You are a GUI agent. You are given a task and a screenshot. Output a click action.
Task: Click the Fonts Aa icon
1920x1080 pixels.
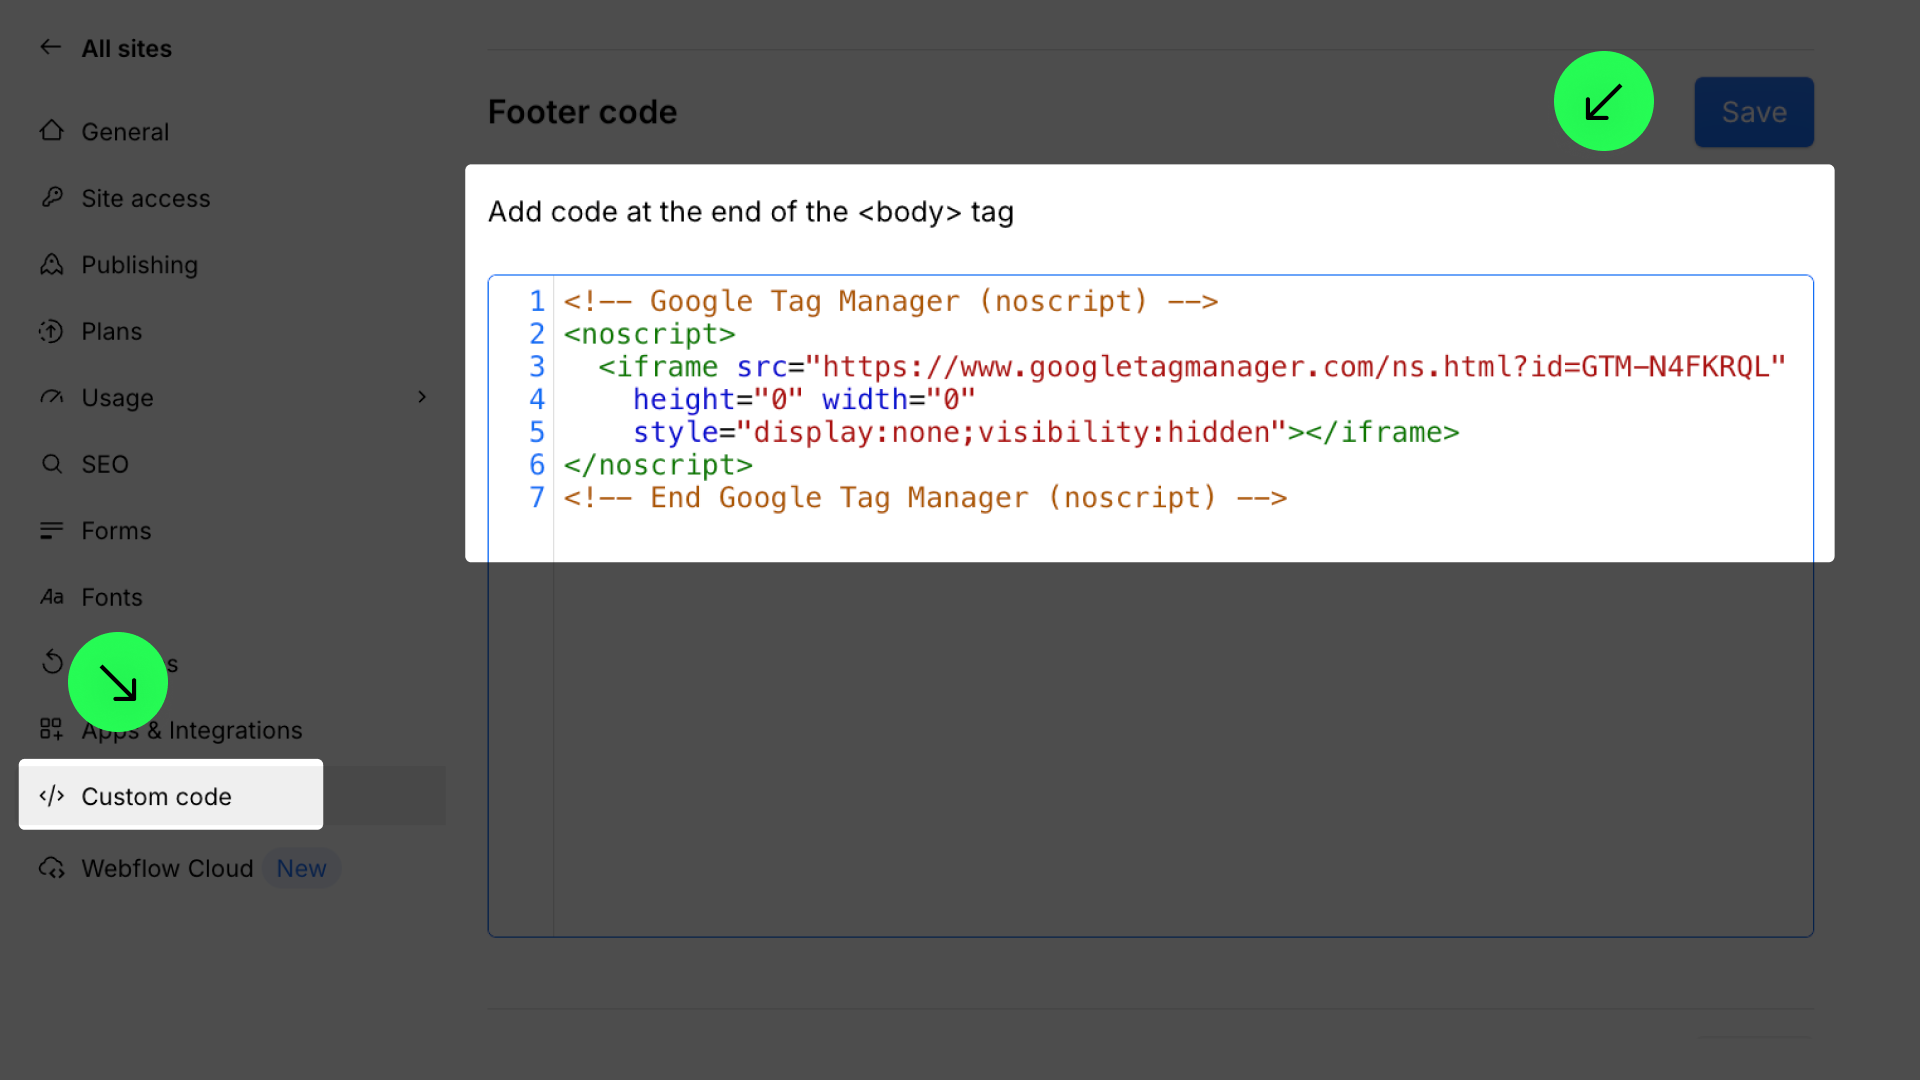[51, 597]
